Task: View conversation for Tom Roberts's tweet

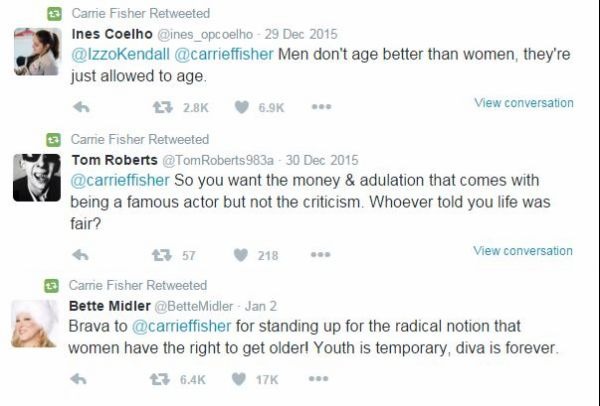Action: [523, 251]
